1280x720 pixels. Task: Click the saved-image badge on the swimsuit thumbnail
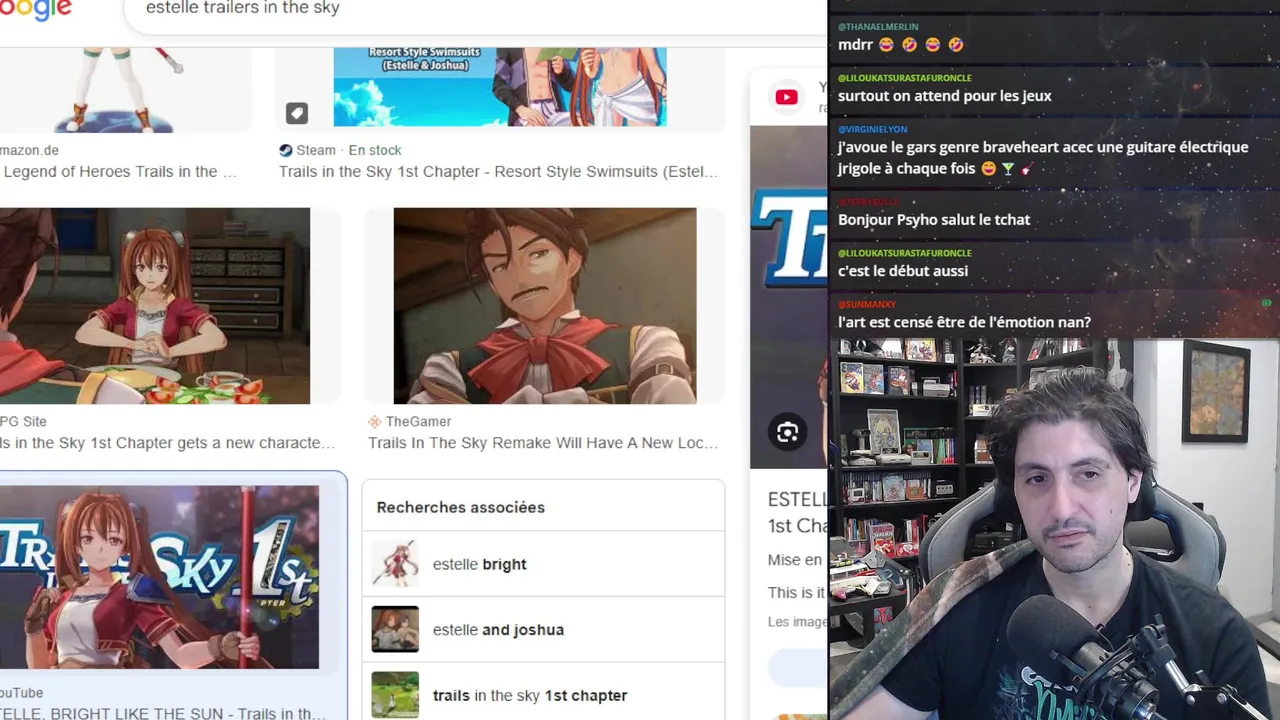click(297, 113)
